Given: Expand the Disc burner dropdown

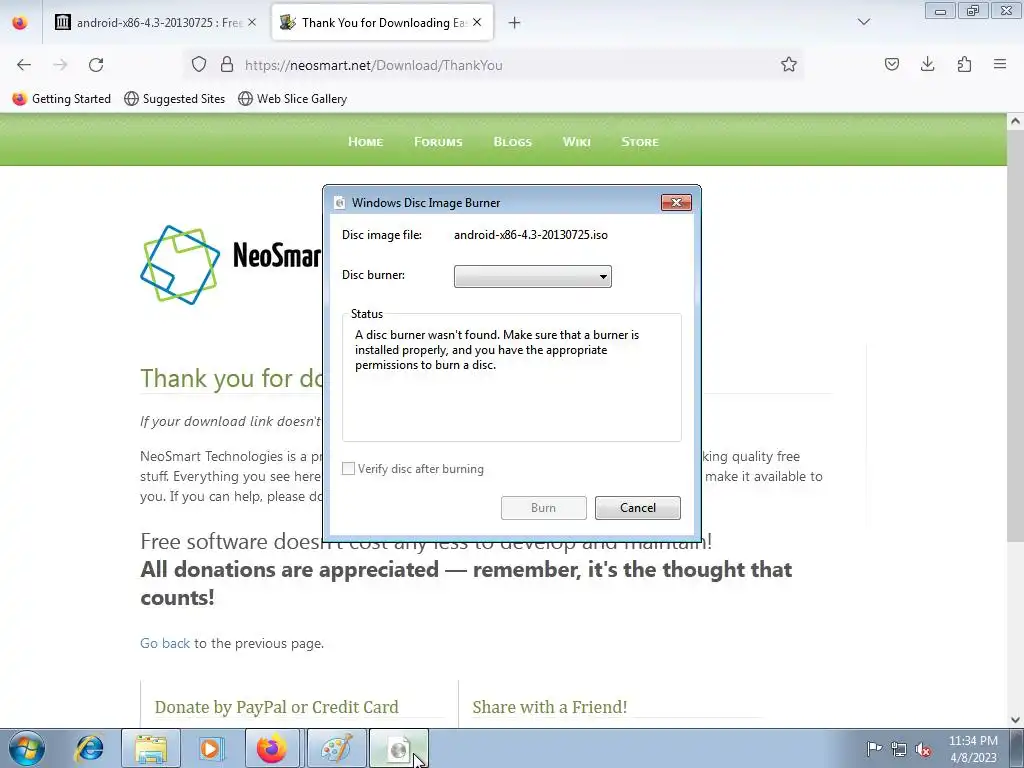Looking at the screenshot, I should 533,276.
